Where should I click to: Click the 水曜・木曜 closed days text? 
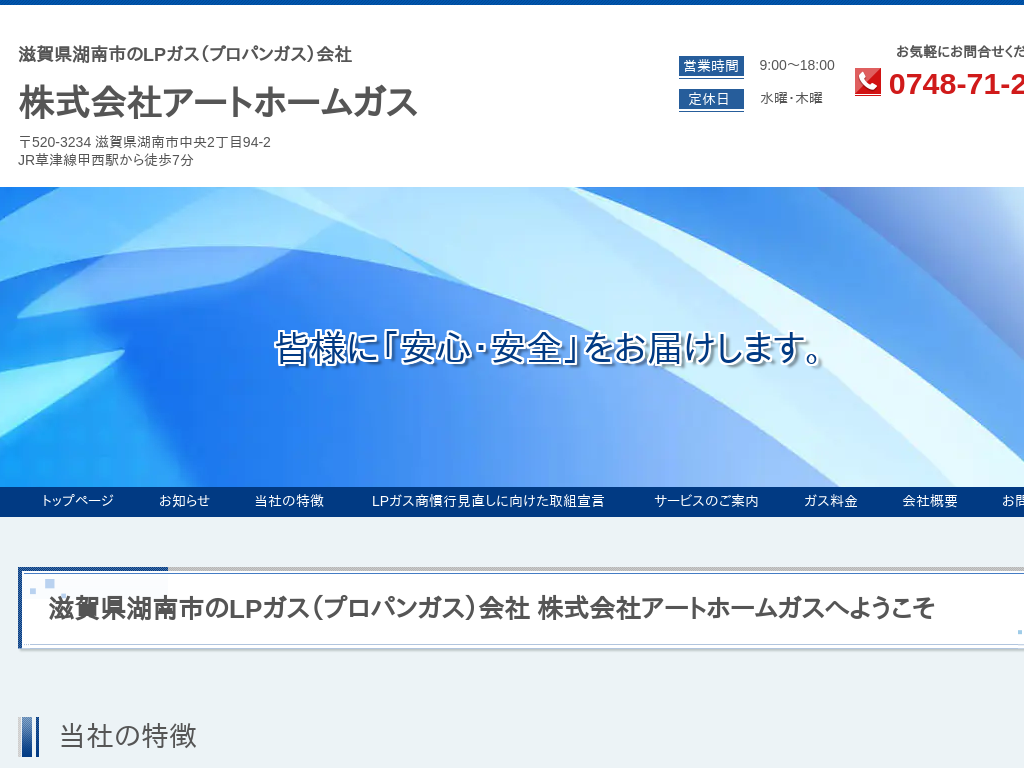[791, 99]
